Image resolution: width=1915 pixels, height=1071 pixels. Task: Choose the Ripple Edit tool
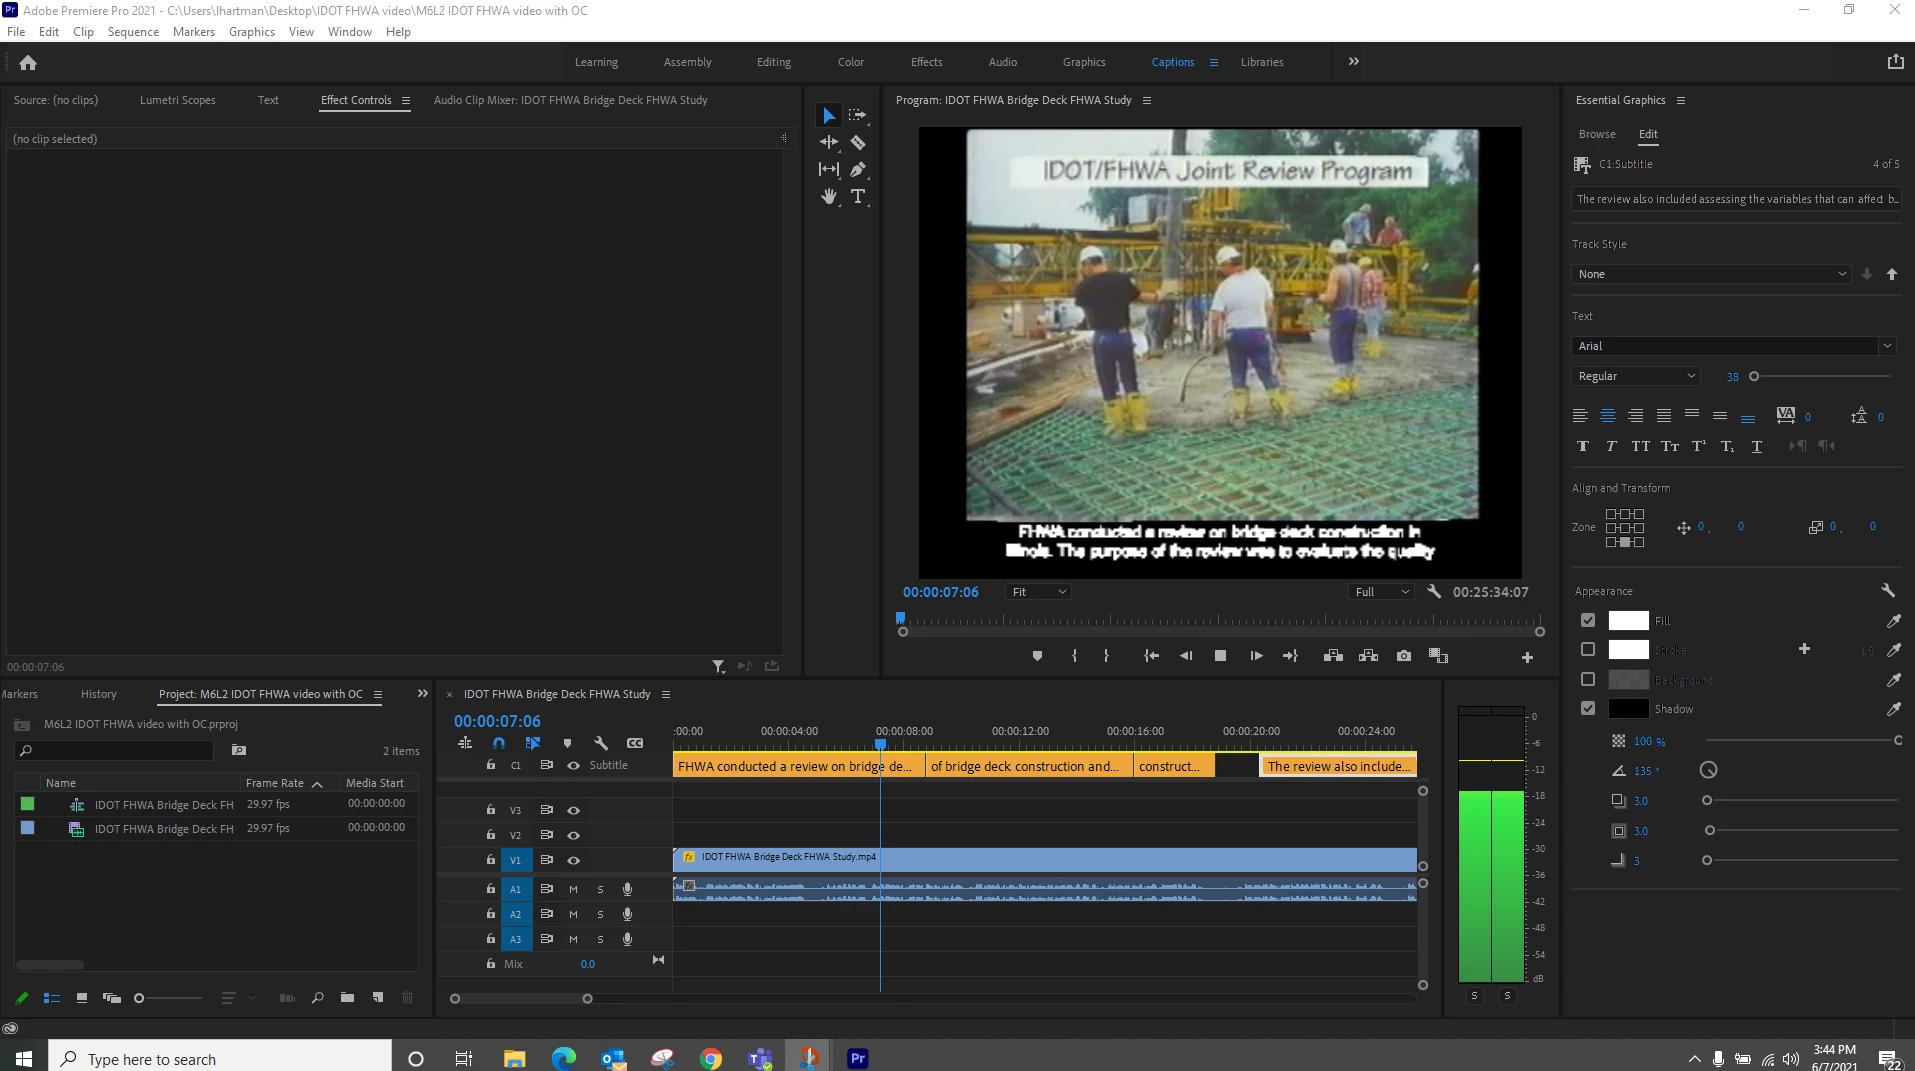(x=829, y=142)
